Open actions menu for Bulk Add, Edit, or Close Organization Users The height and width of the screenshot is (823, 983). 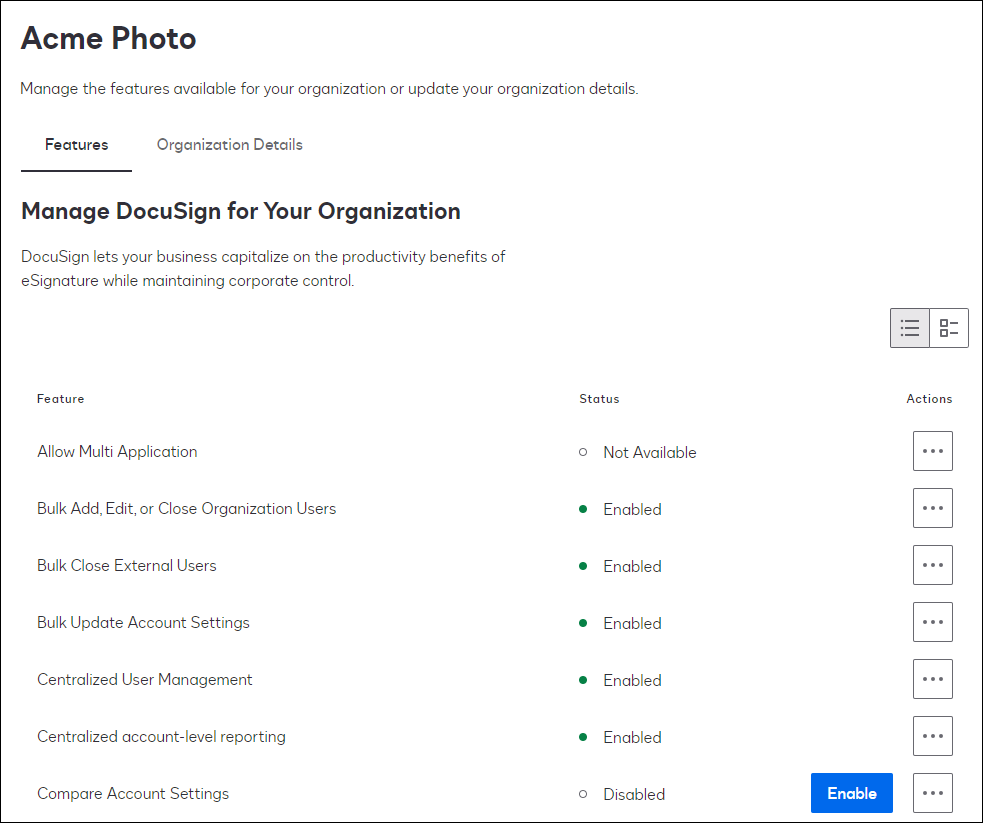pyautogui.click(x=932, y=508)
